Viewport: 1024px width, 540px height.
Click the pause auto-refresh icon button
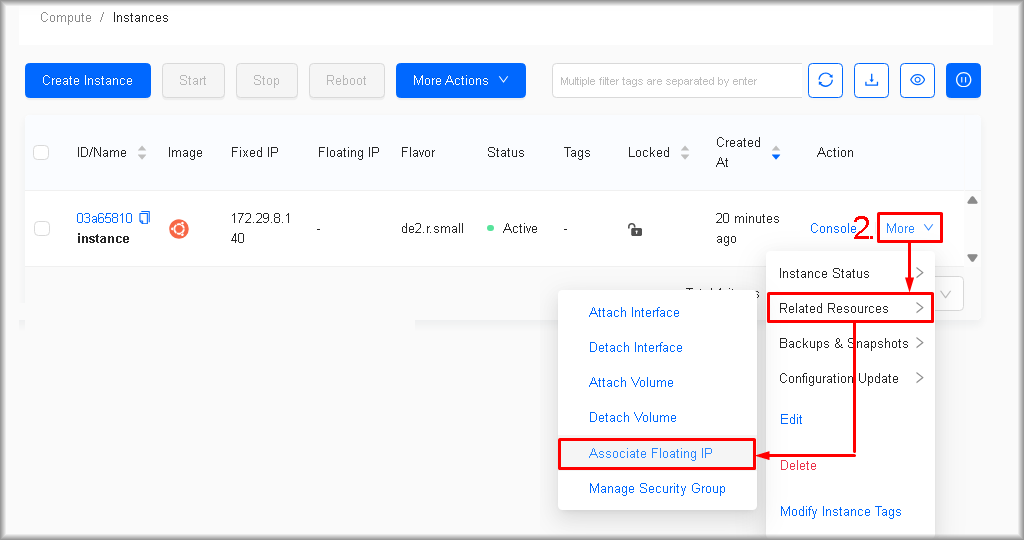[x=963, y=81]
